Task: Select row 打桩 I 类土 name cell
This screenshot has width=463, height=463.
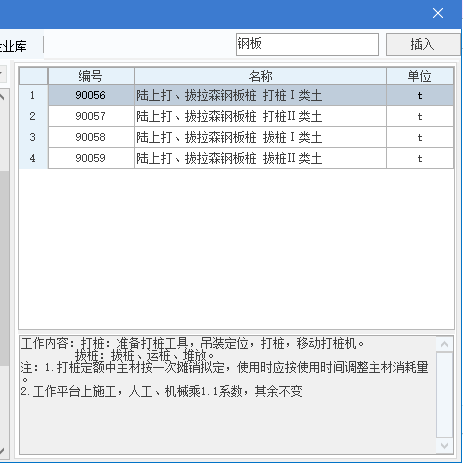Action: pos(260,95)
